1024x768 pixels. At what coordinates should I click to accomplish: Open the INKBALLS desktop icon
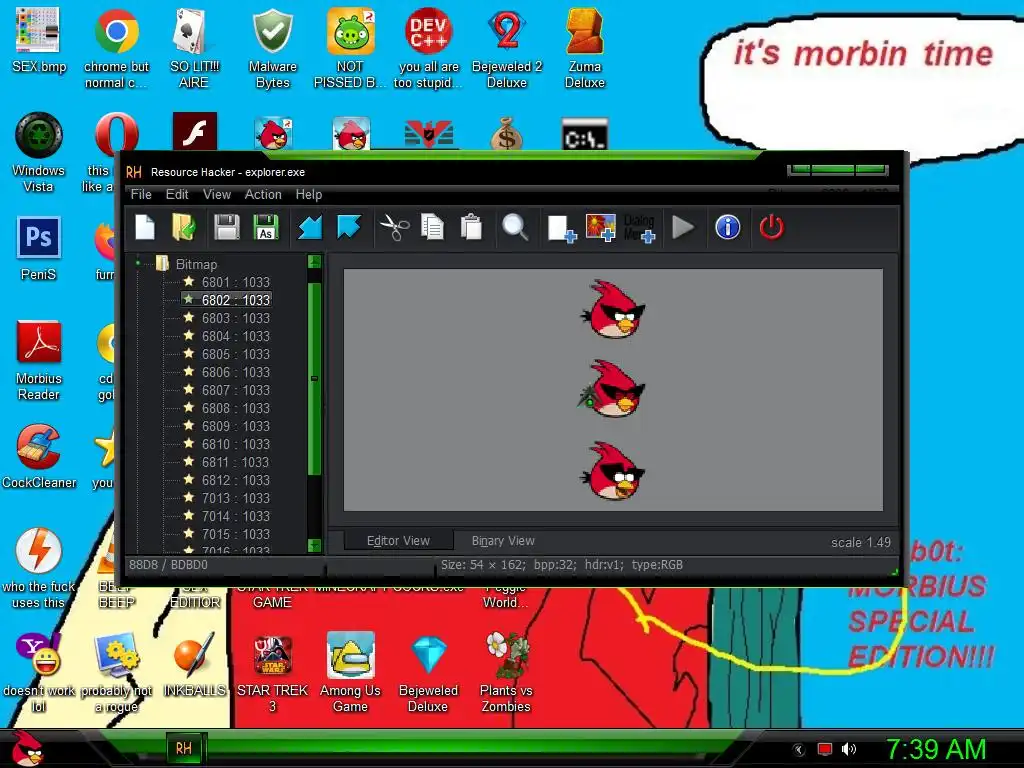195,665
